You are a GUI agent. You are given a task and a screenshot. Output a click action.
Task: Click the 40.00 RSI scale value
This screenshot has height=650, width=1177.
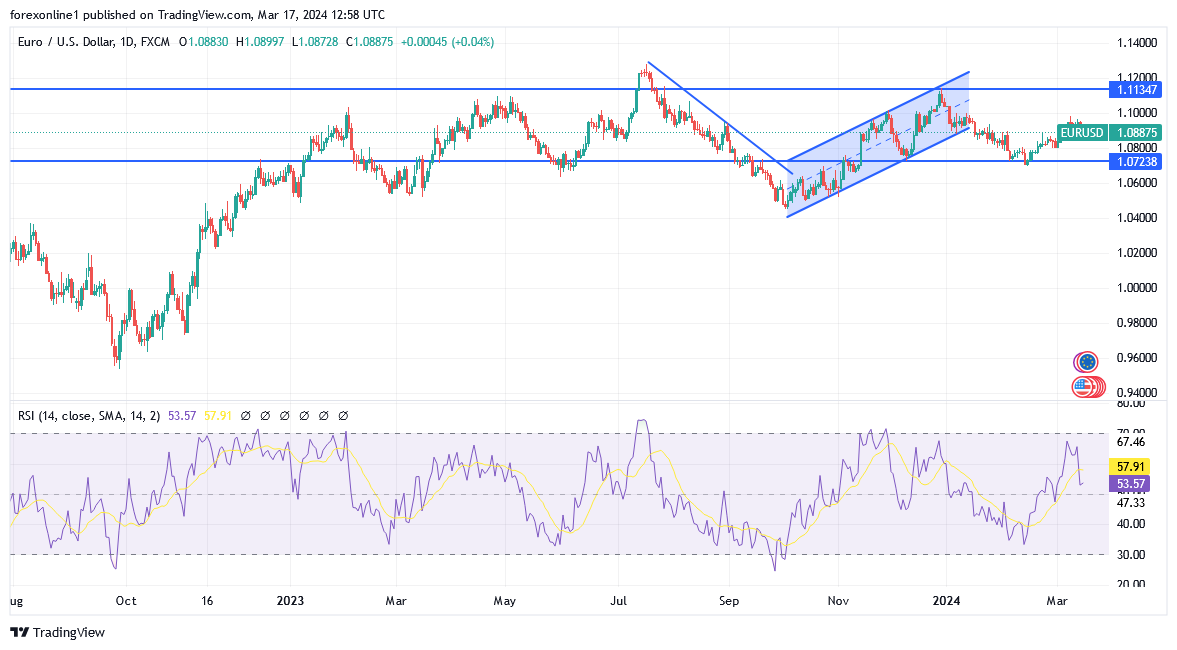click(1130, 524)
